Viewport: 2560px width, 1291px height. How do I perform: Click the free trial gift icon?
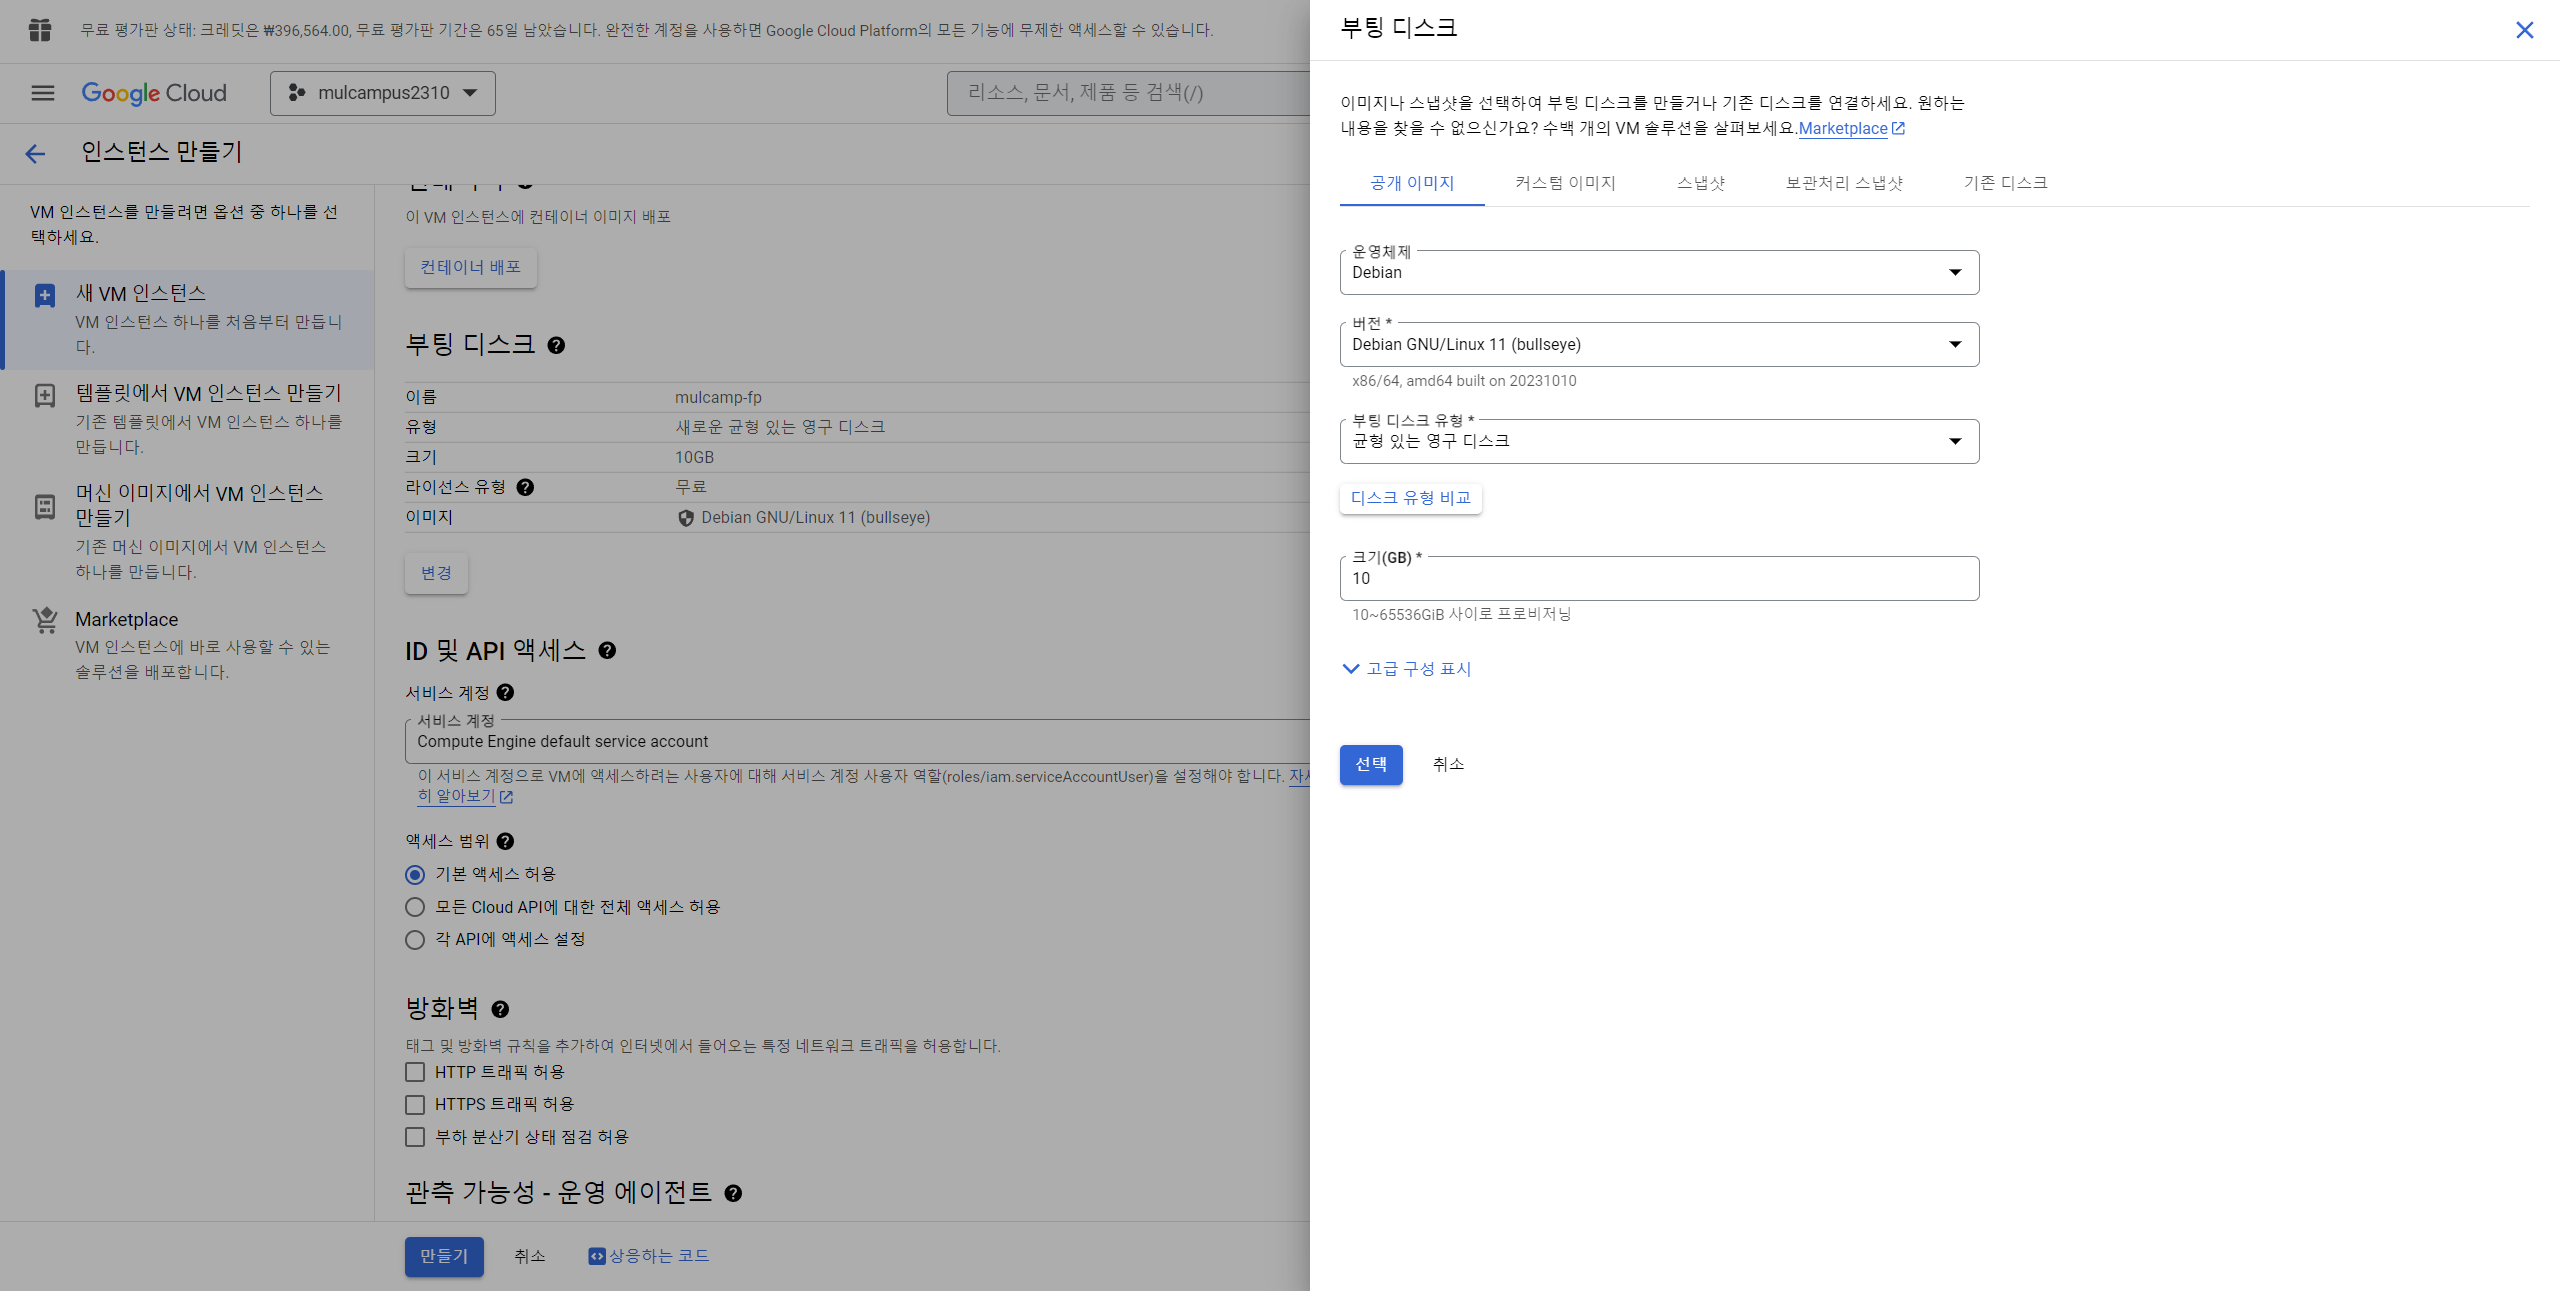(x=40, y=30)
